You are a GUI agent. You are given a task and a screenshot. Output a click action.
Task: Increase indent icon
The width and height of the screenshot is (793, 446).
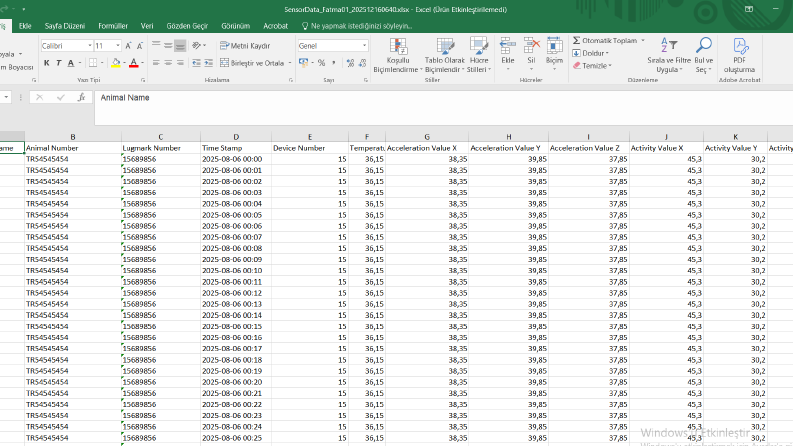tap(209, 63)
